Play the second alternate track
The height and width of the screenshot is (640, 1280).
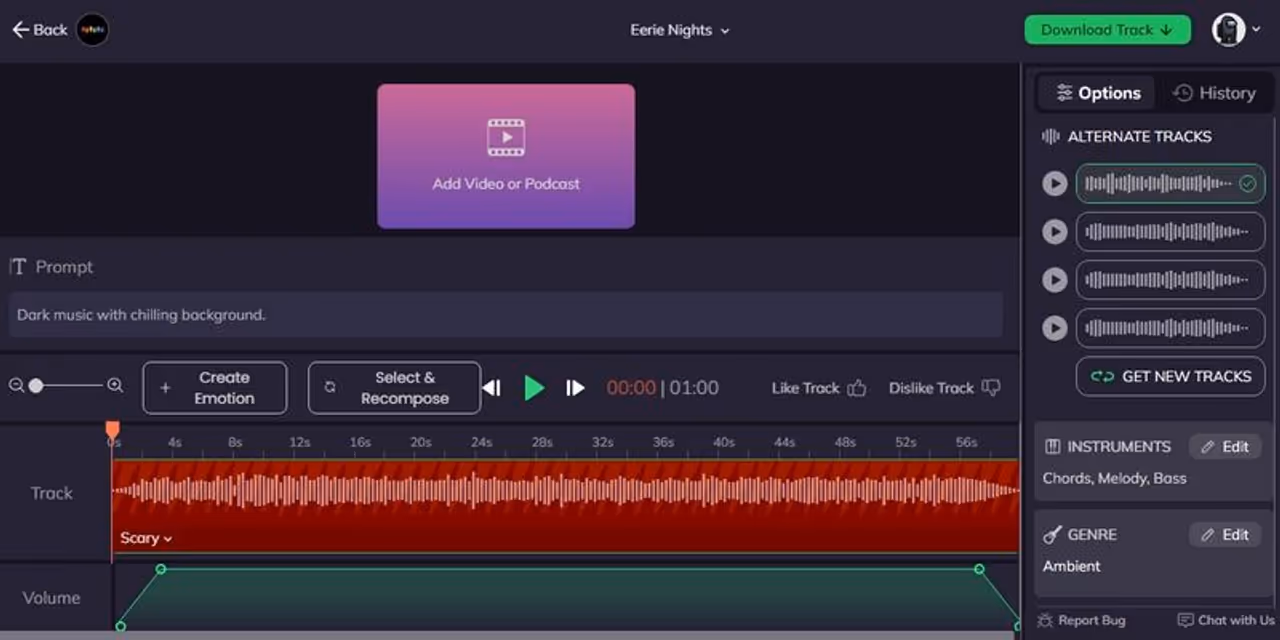point(1054,232)
